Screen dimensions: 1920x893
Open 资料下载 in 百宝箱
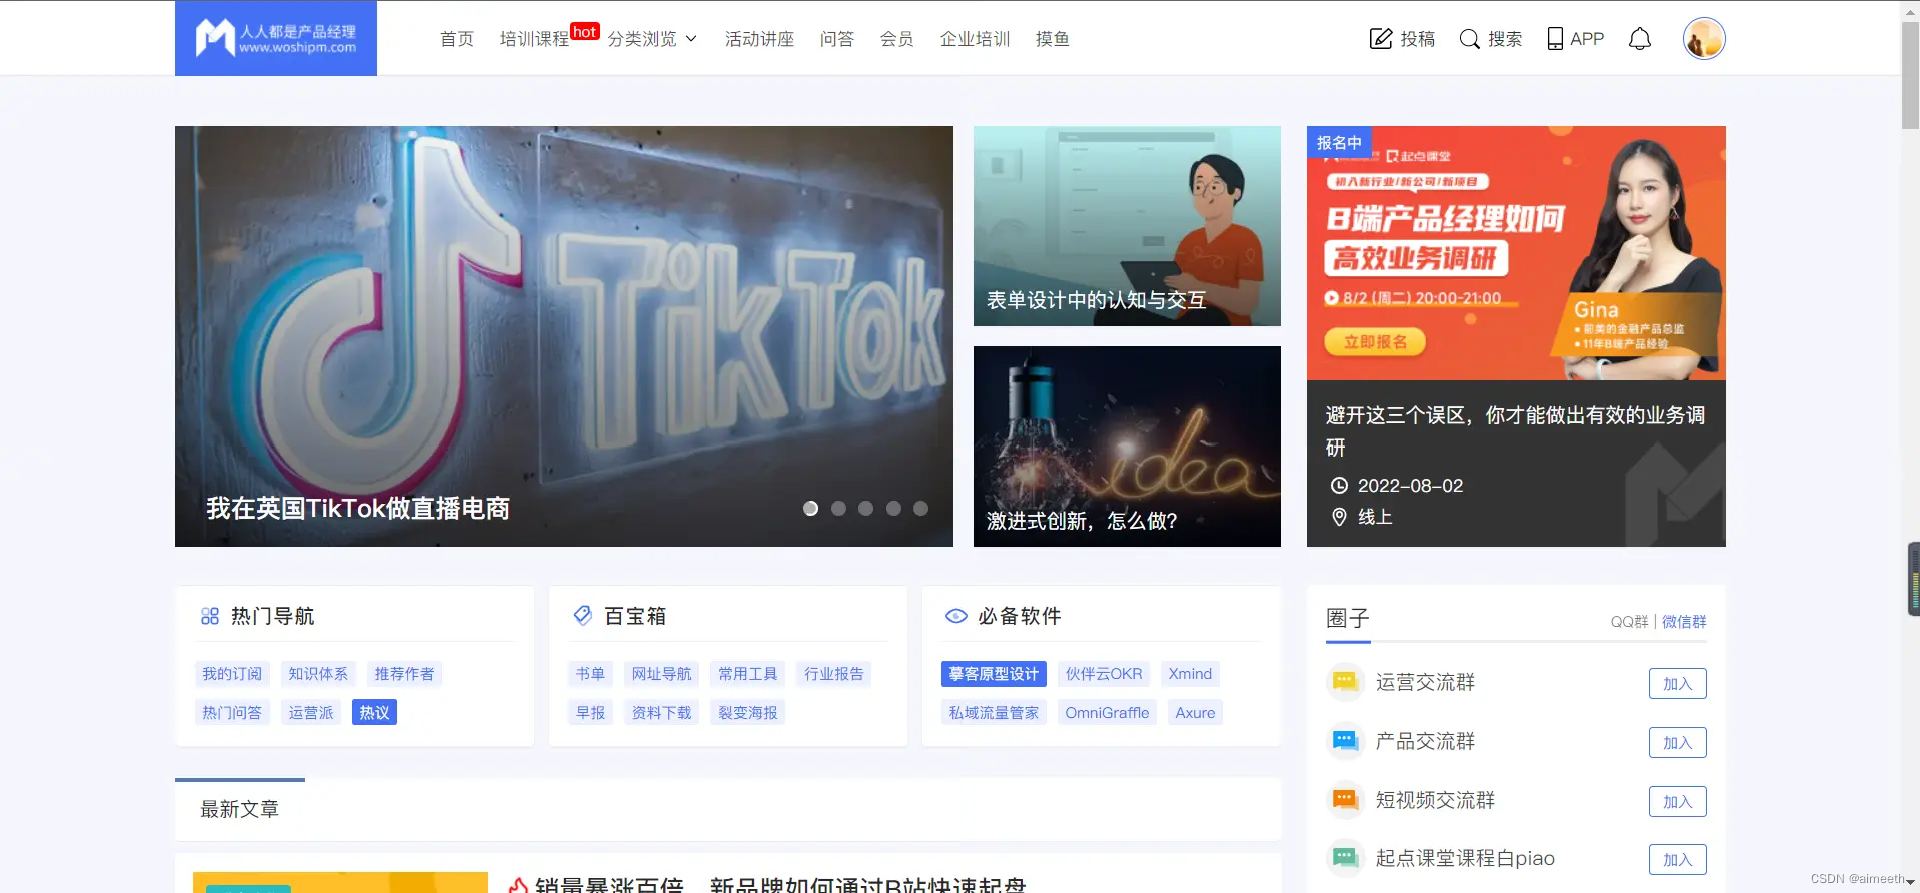click(x=661, y=713)
